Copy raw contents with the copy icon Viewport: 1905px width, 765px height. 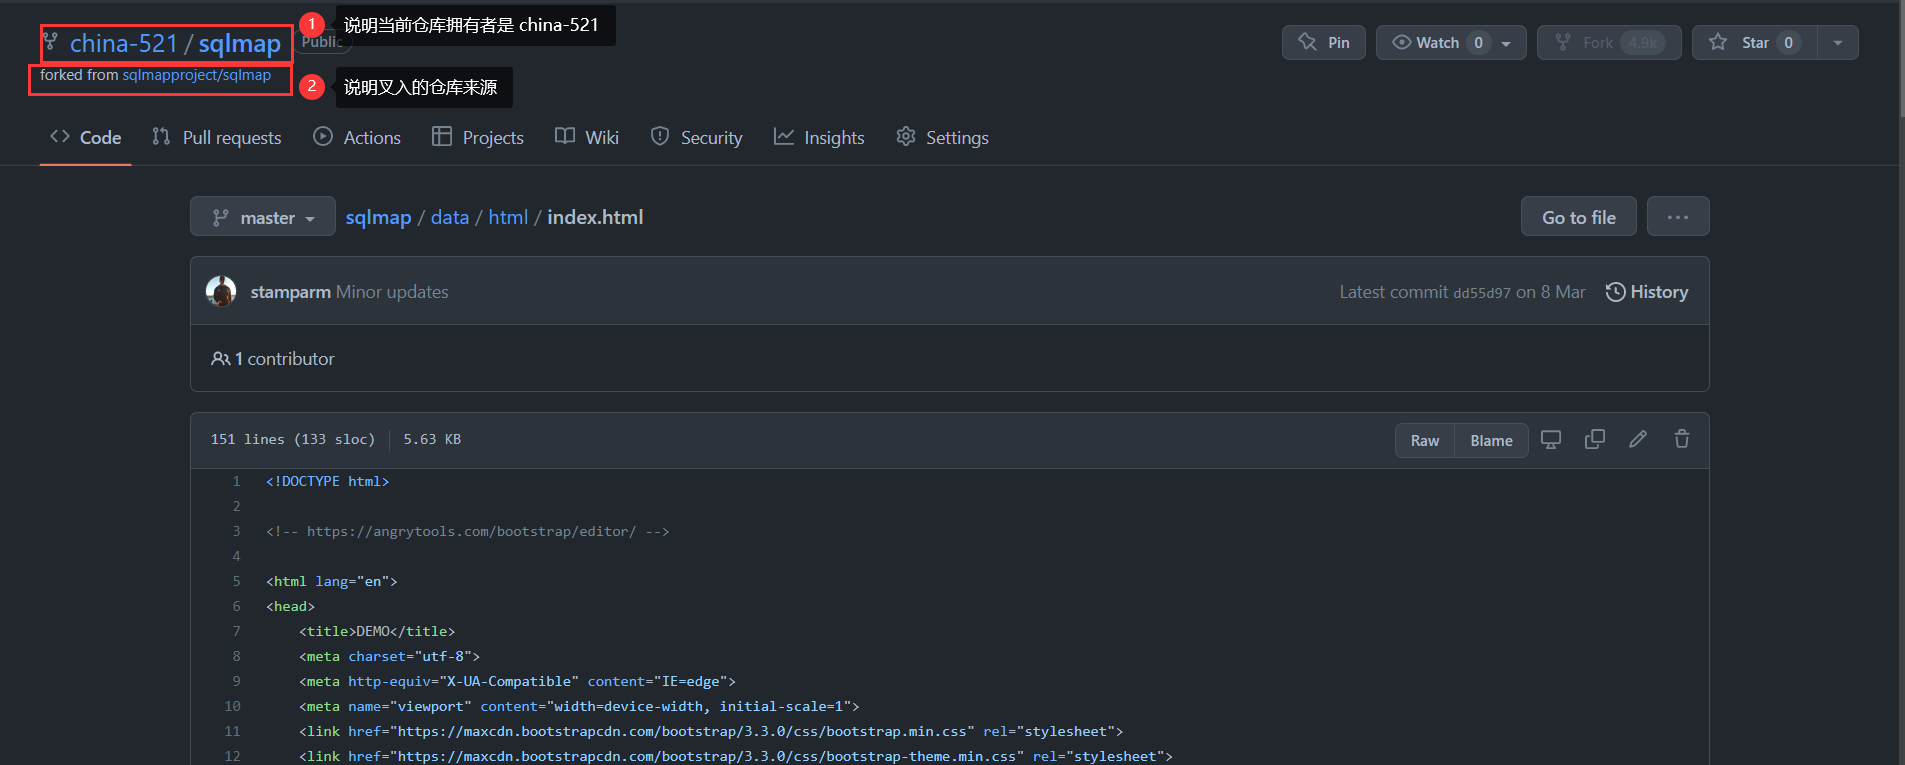click(x=1595, y=440)
